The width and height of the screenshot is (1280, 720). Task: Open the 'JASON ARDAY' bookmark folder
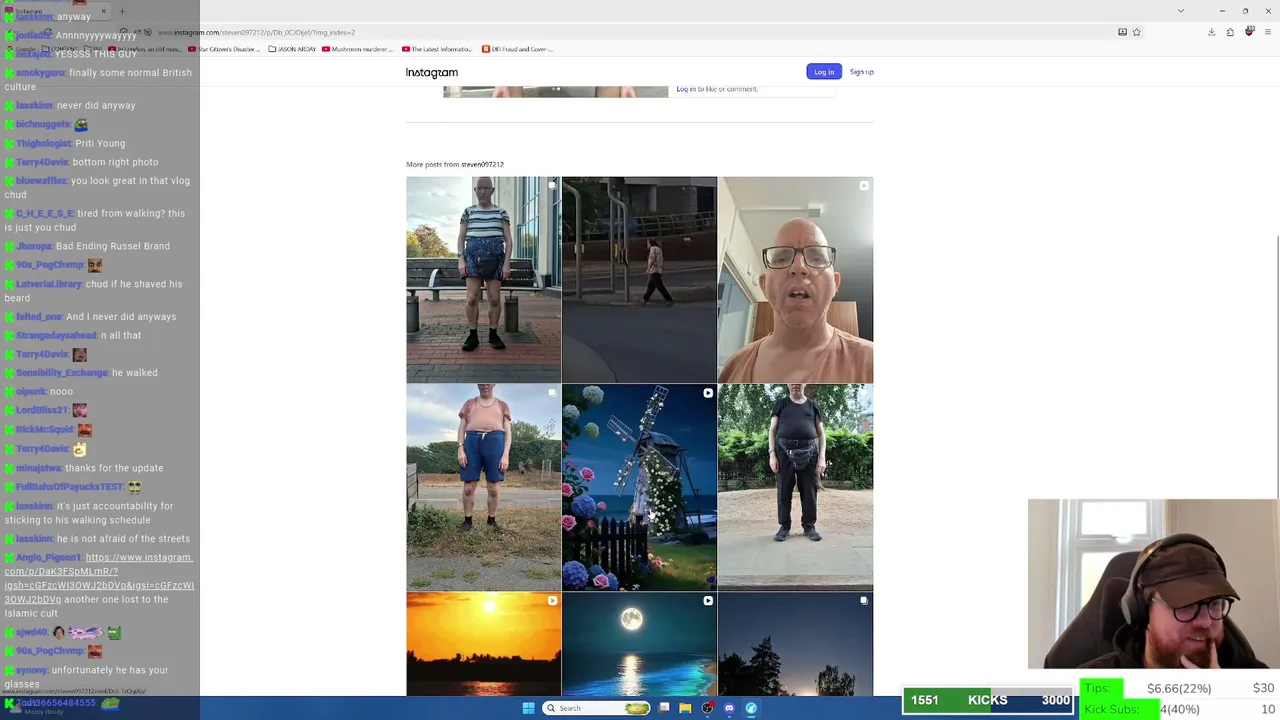[x=292, y=49]
